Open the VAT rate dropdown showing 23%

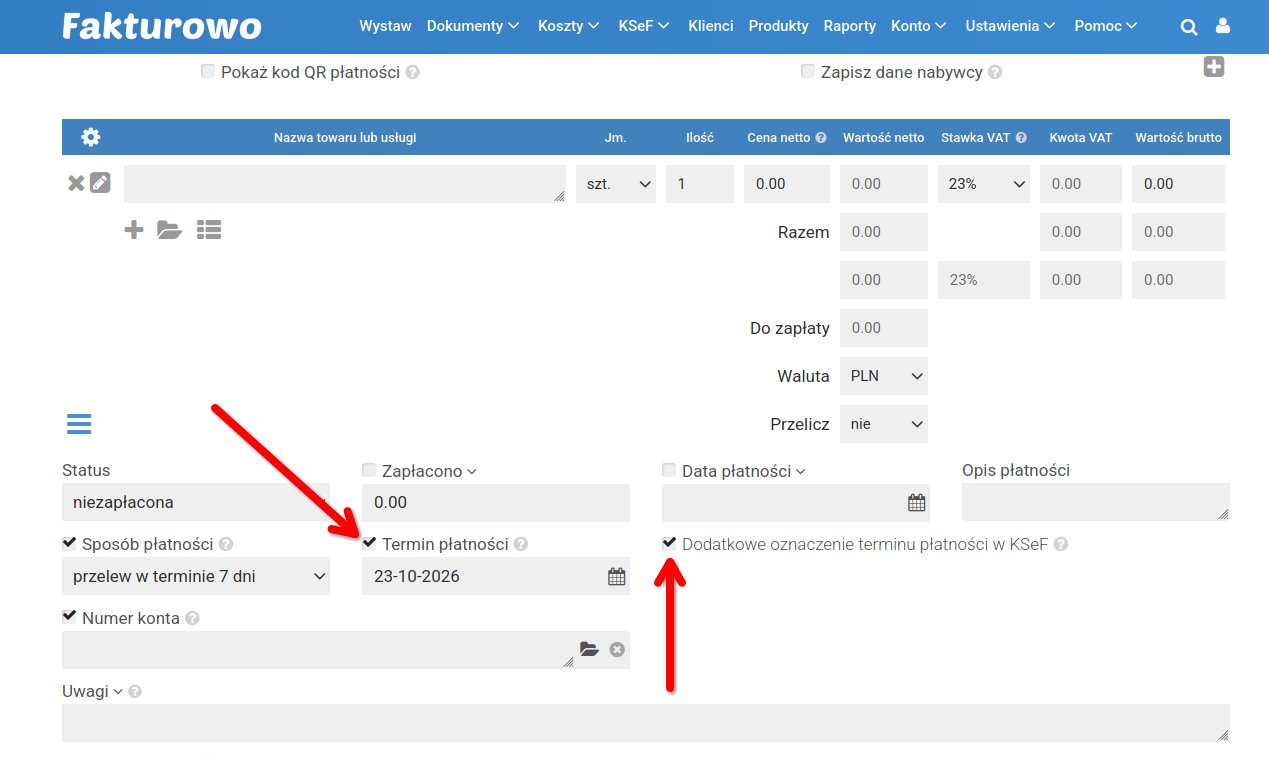point(984,184)
